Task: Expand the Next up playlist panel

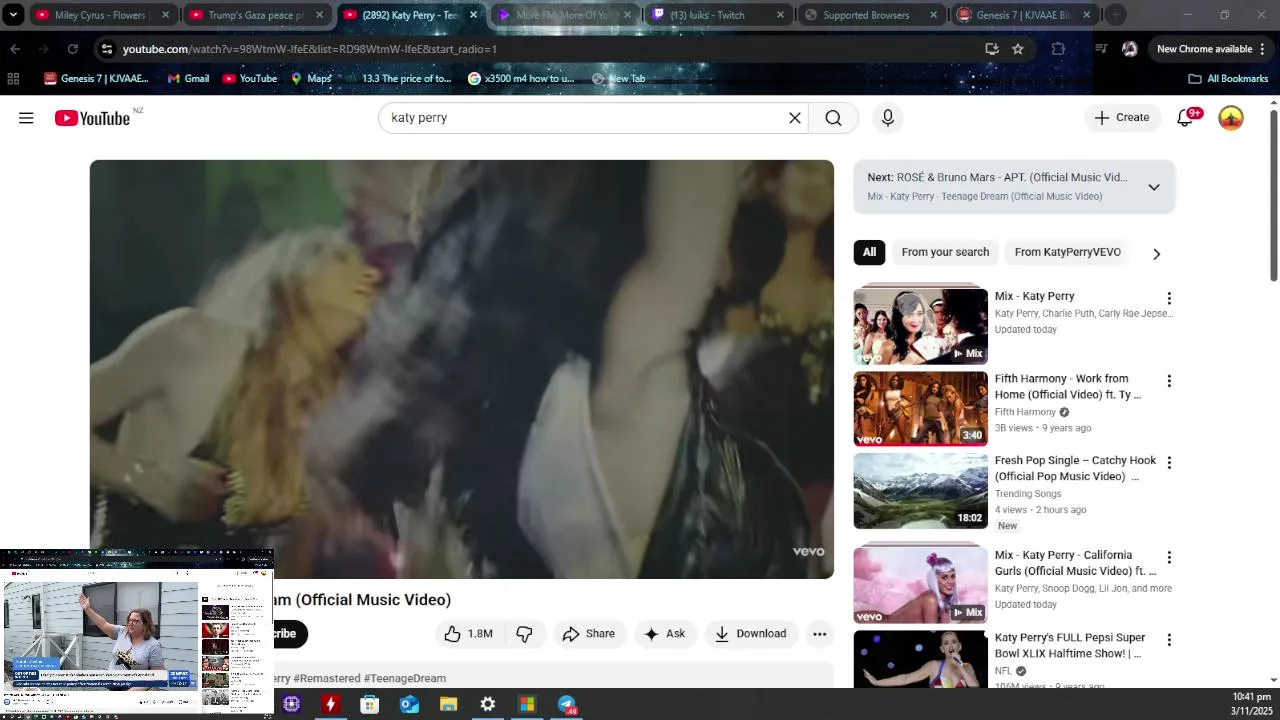Action: click(1153, 187)
